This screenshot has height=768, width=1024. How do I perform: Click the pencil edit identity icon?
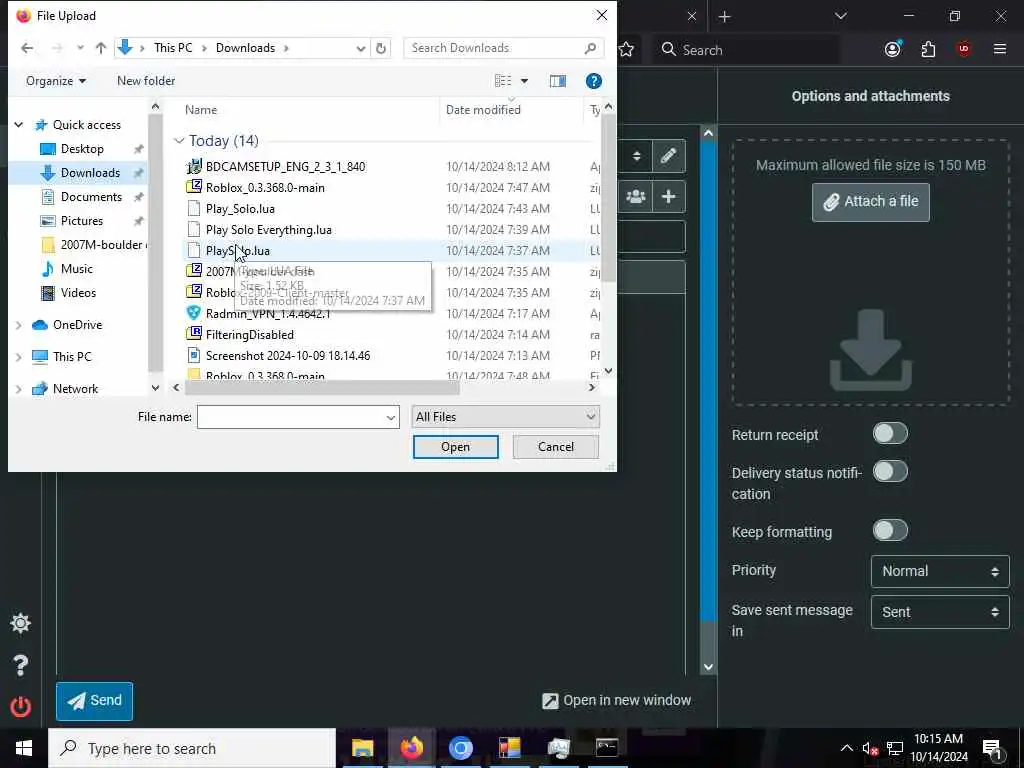coord(668,155)
